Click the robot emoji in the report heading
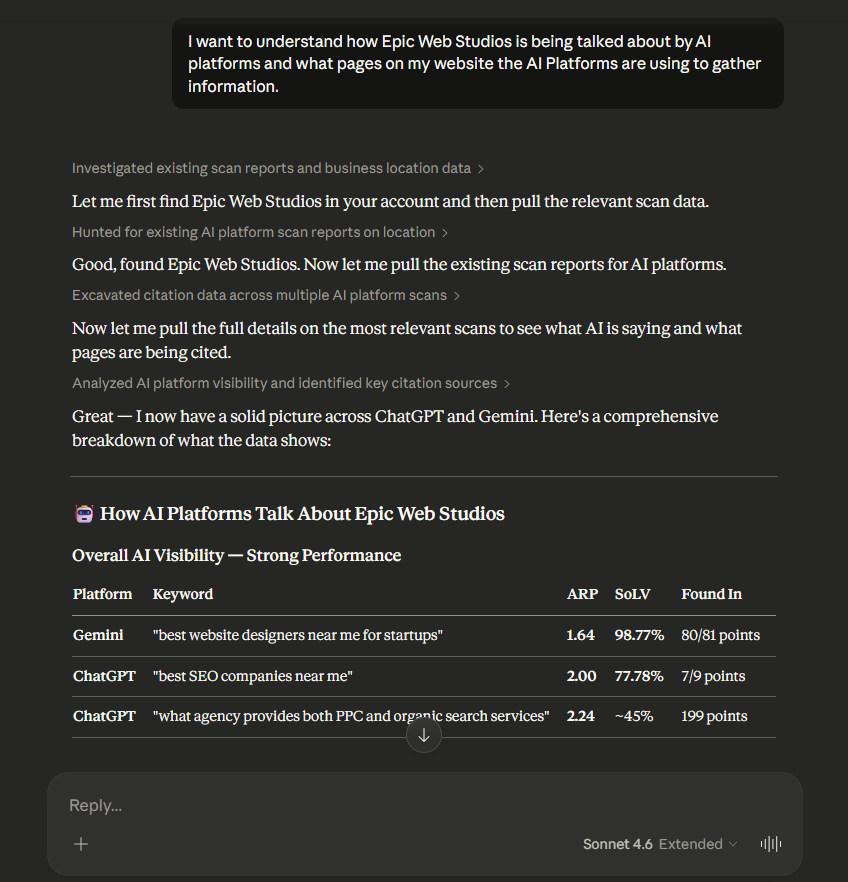The width and height of the screenshot is (848, 882). [x=83, y=513]
